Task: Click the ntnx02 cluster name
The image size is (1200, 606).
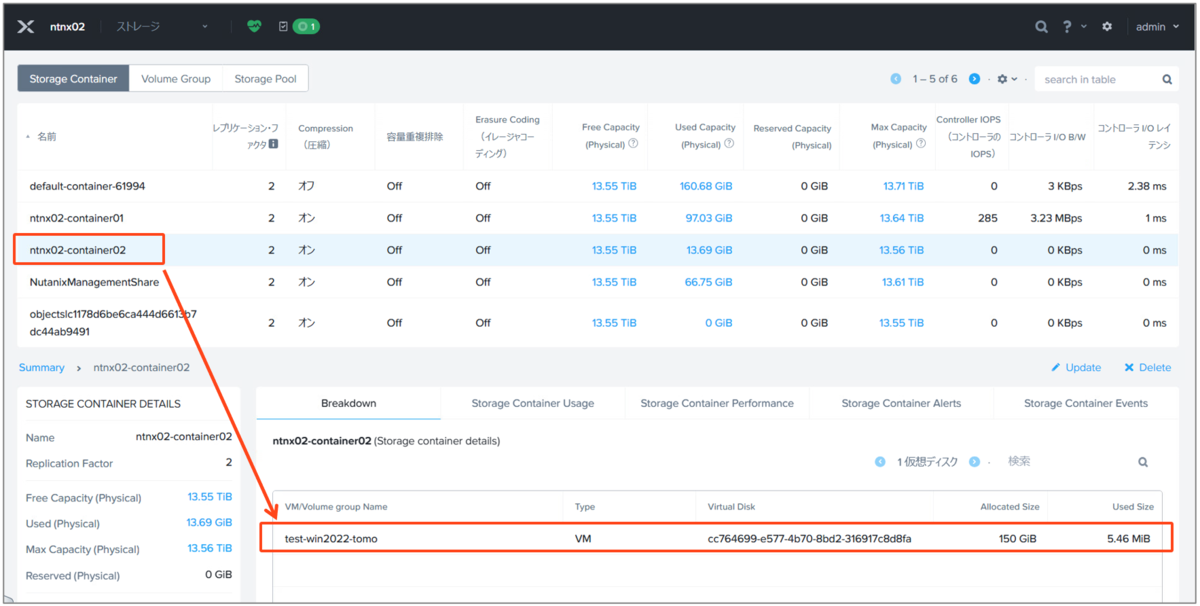Action: [67, 27]
